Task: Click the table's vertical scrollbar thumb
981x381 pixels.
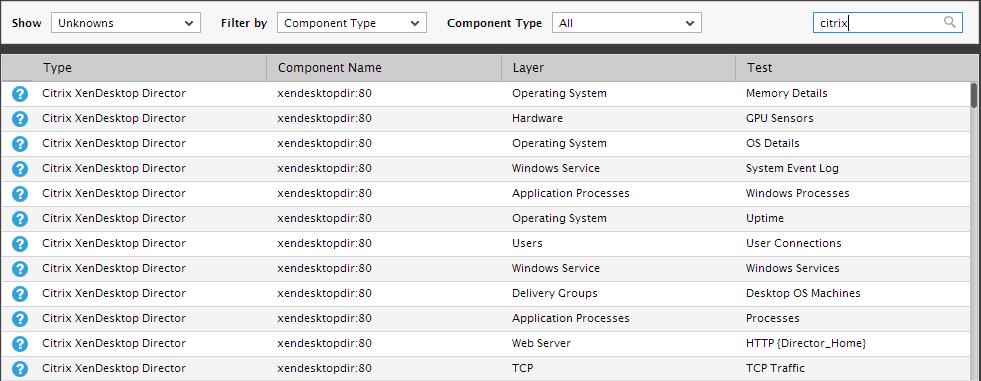Action: click(973, 95)
